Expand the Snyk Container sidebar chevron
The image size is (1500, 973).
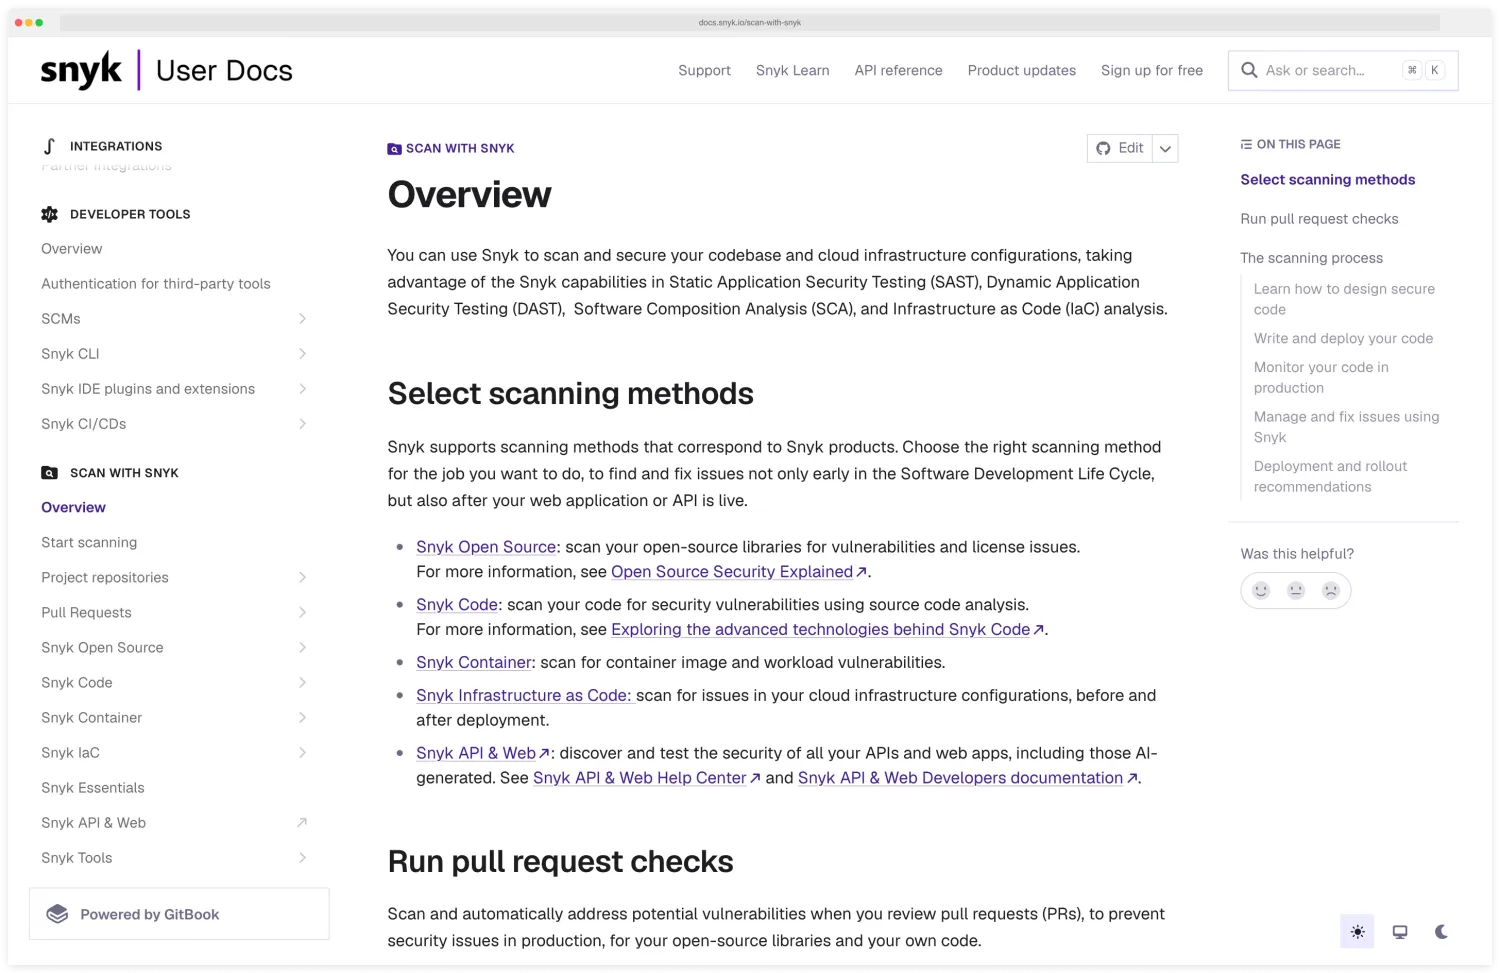tap(302, 717)
